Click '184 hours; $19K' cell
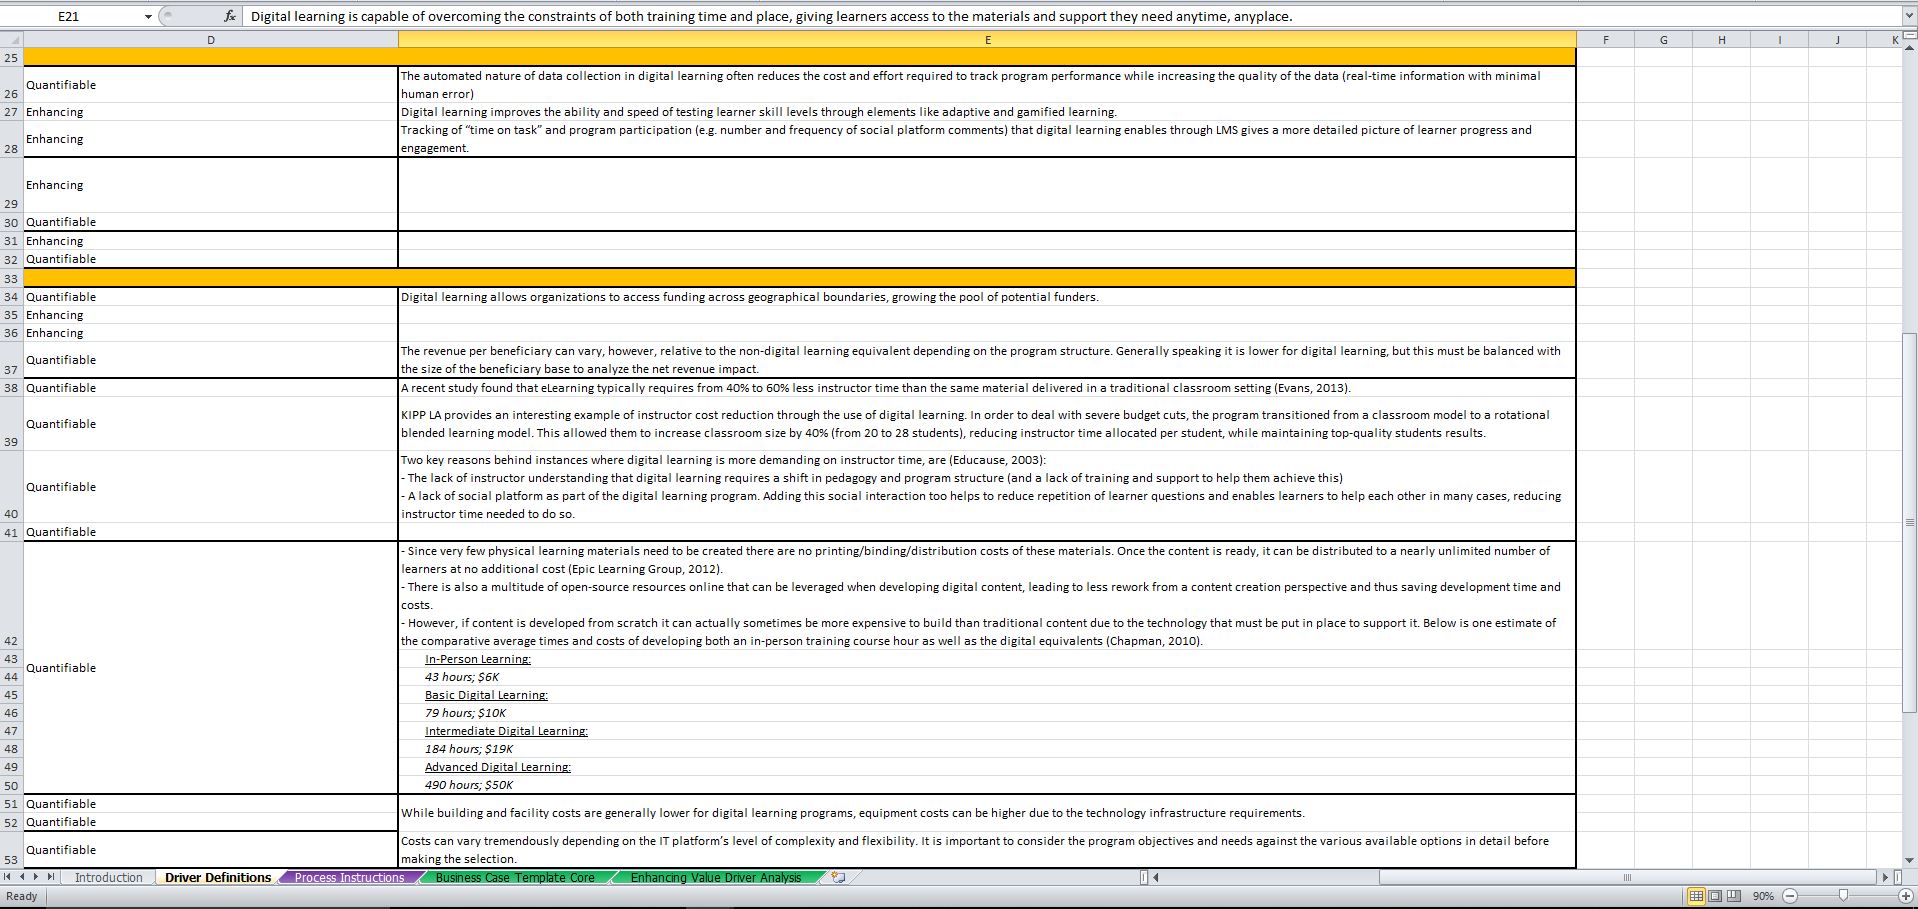This screenshot has height=909, width=1918. coord(987,749)
